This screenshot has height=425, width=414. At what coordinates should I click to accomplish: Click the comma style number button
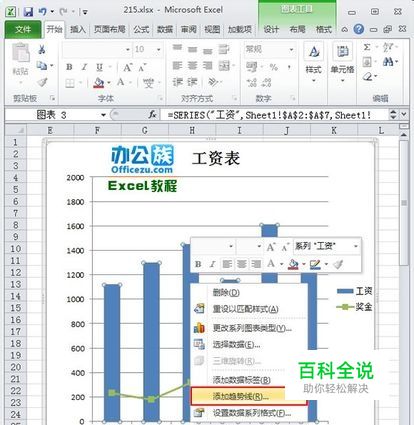click(289, 67)
